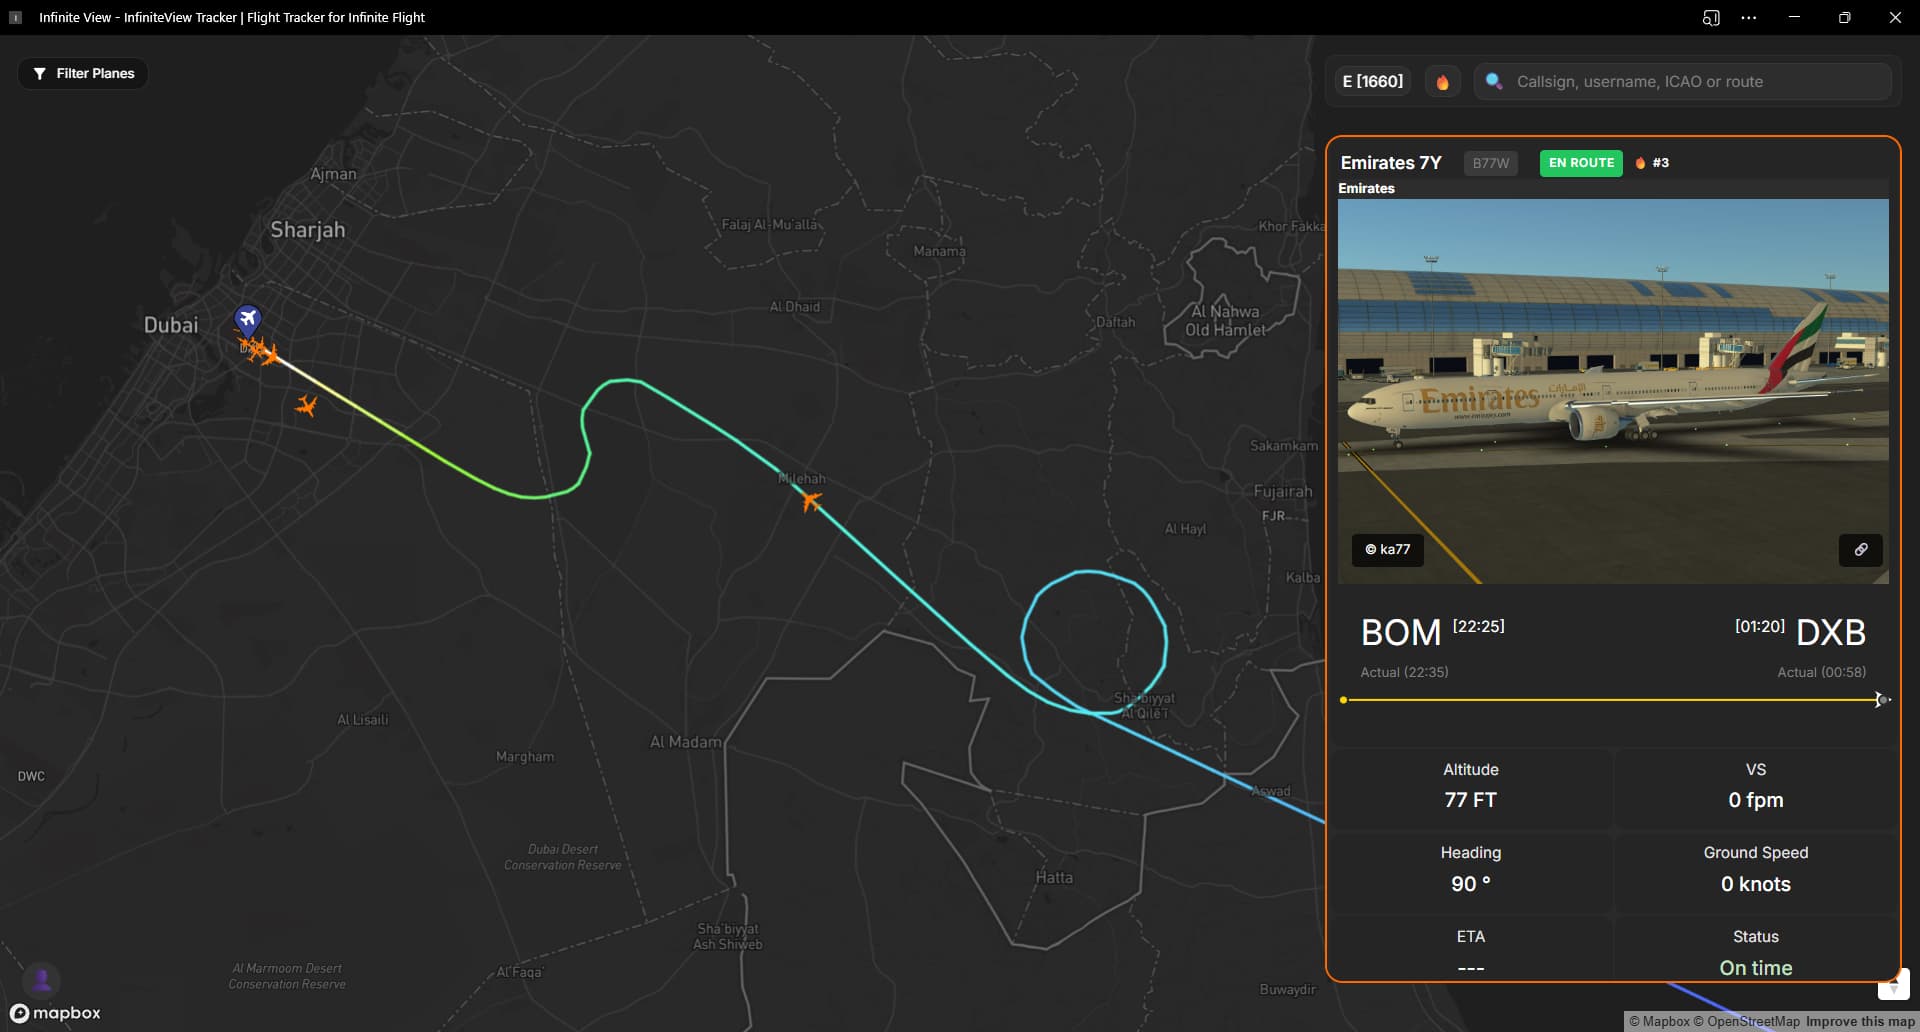
Task: Open the E [1660] server selector
Action: [x=1372, y=81]
